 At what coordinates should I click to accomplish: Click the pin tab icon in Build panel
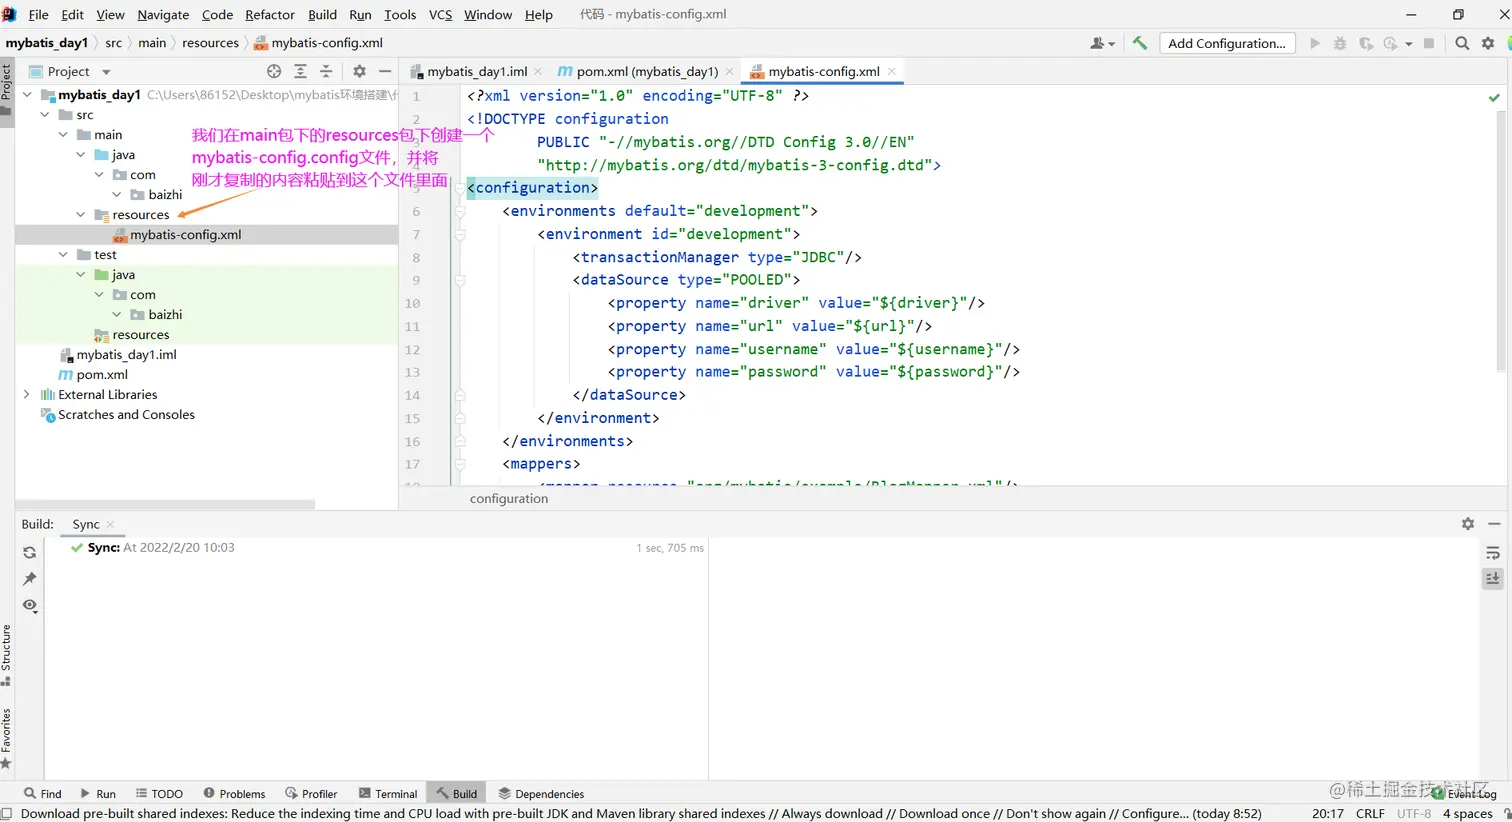30,578
